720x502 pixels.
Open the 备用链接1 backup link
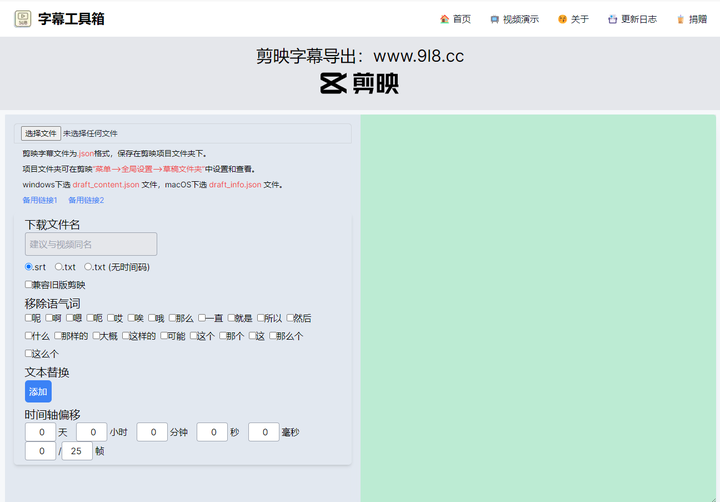40,200
